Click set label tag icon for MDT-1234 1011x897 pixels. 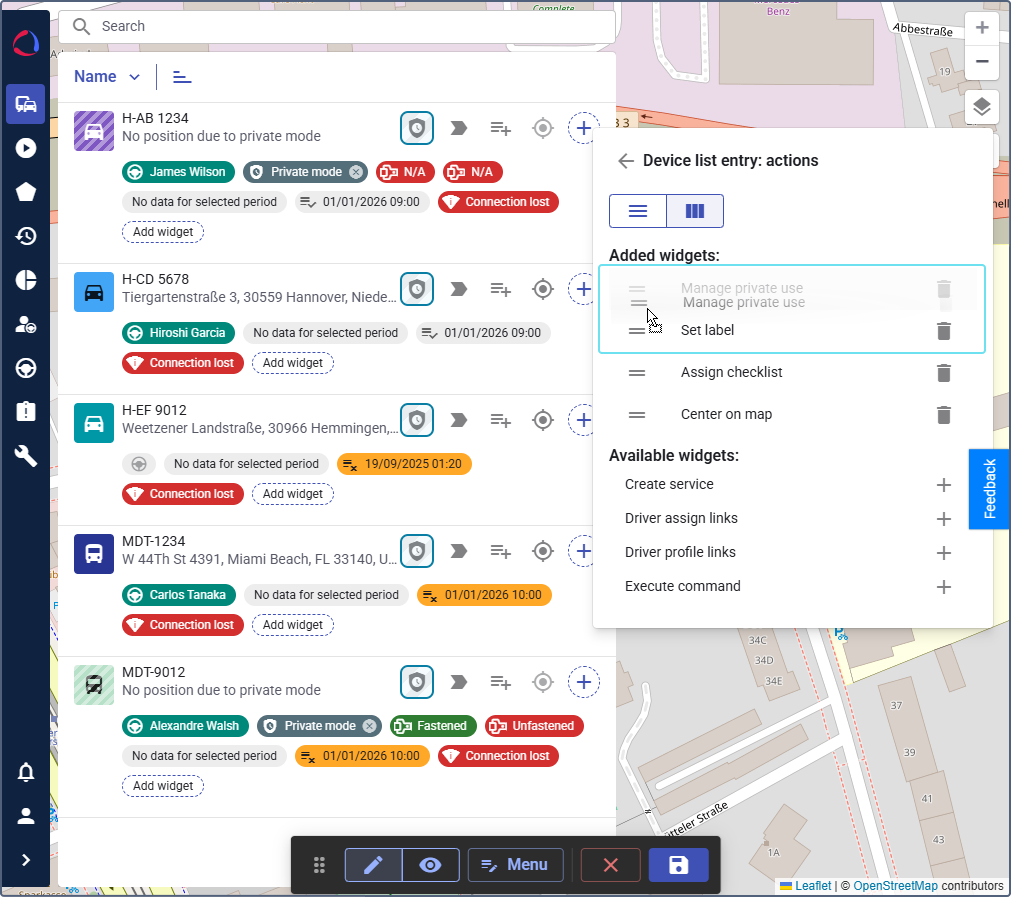(x=459, y=551)
